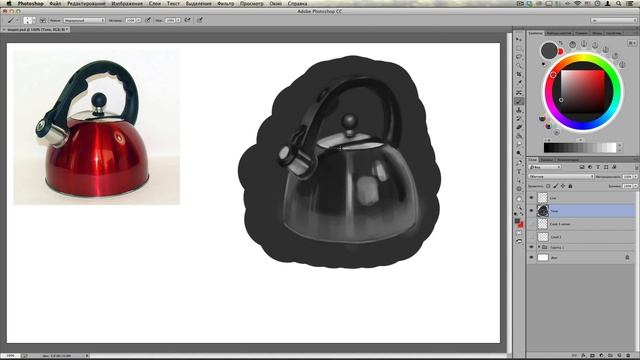Toggle lock all padlock icon in Layers panel

570,186
